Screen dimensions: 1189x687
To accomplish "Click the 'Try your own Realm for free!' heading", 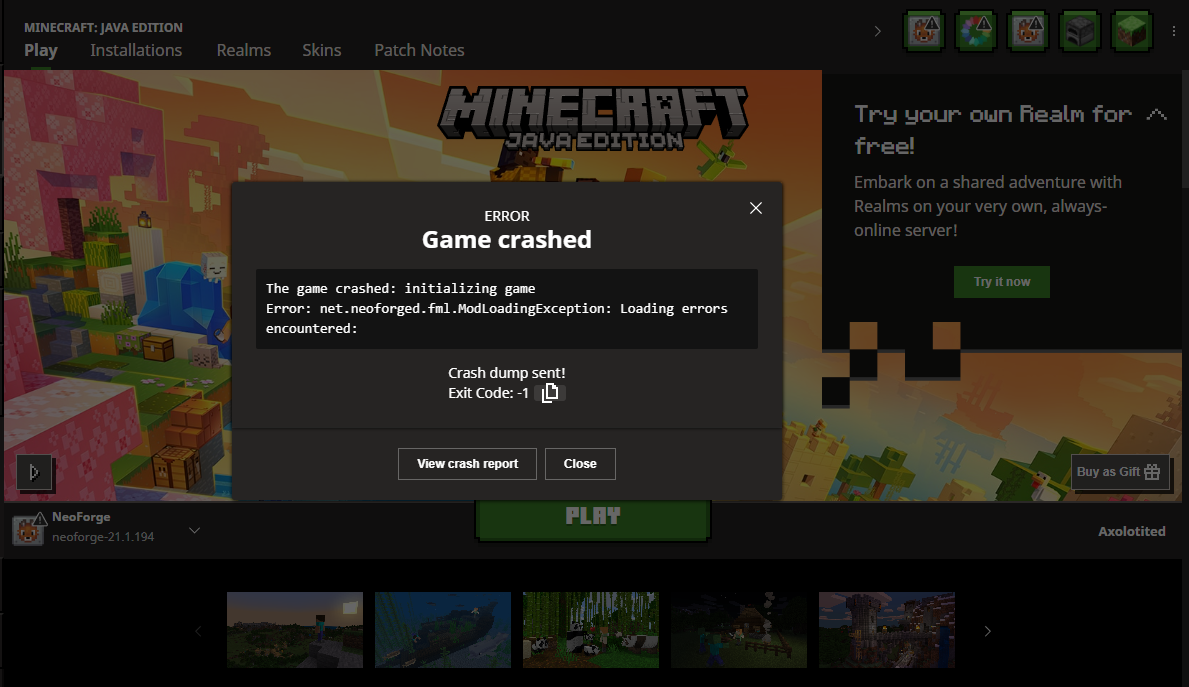I will 993,129.
